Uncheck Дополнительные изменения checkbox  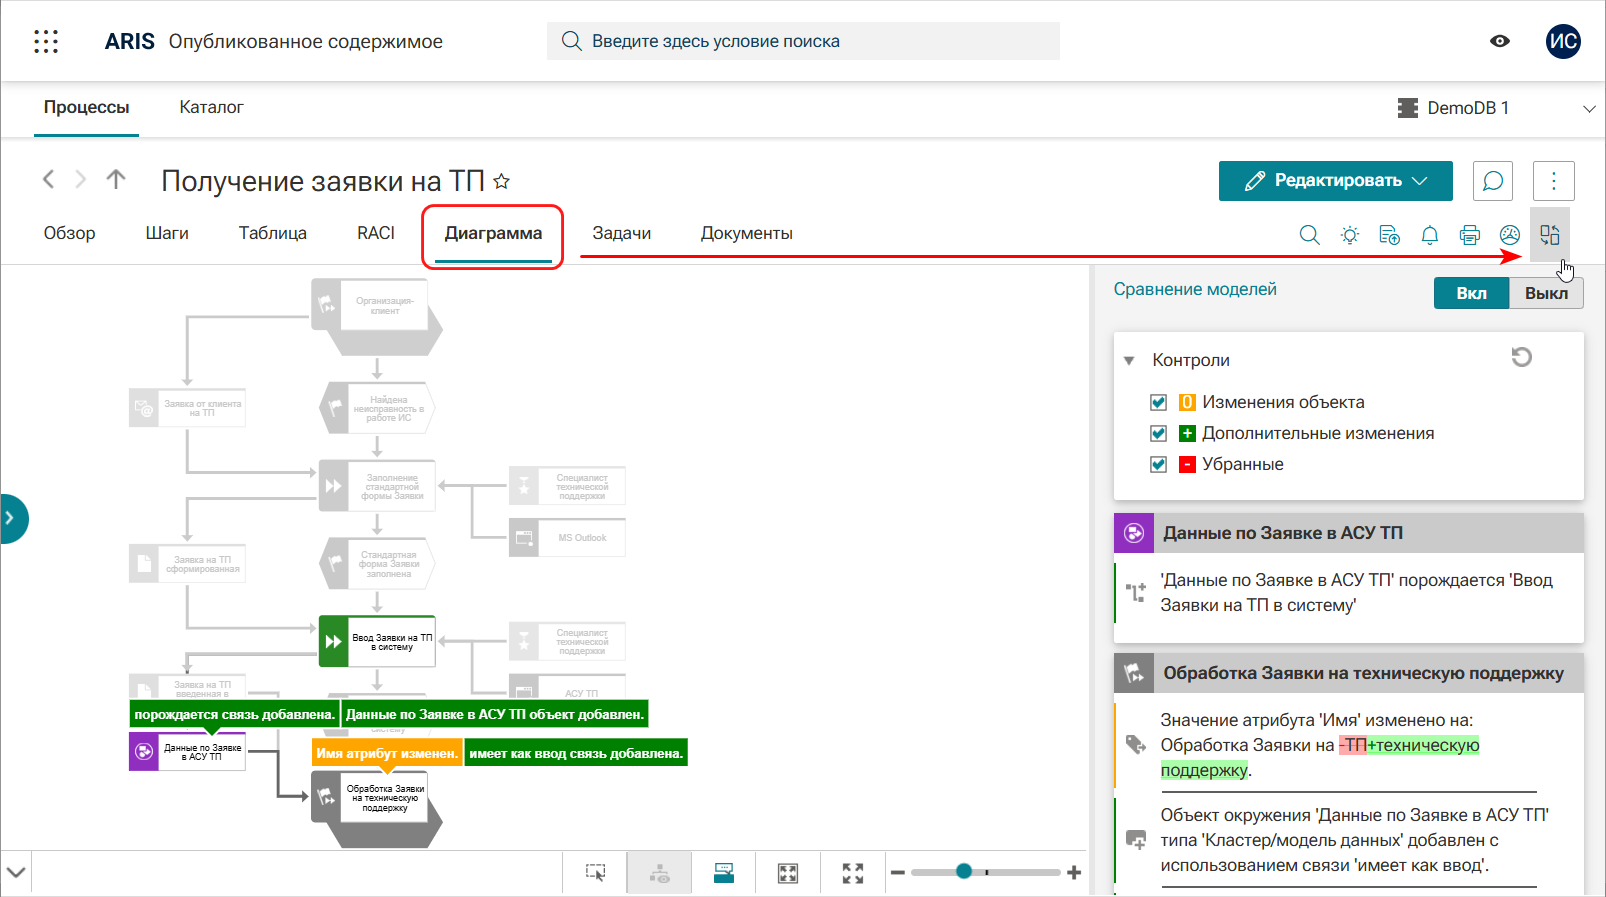(1158, 433)
